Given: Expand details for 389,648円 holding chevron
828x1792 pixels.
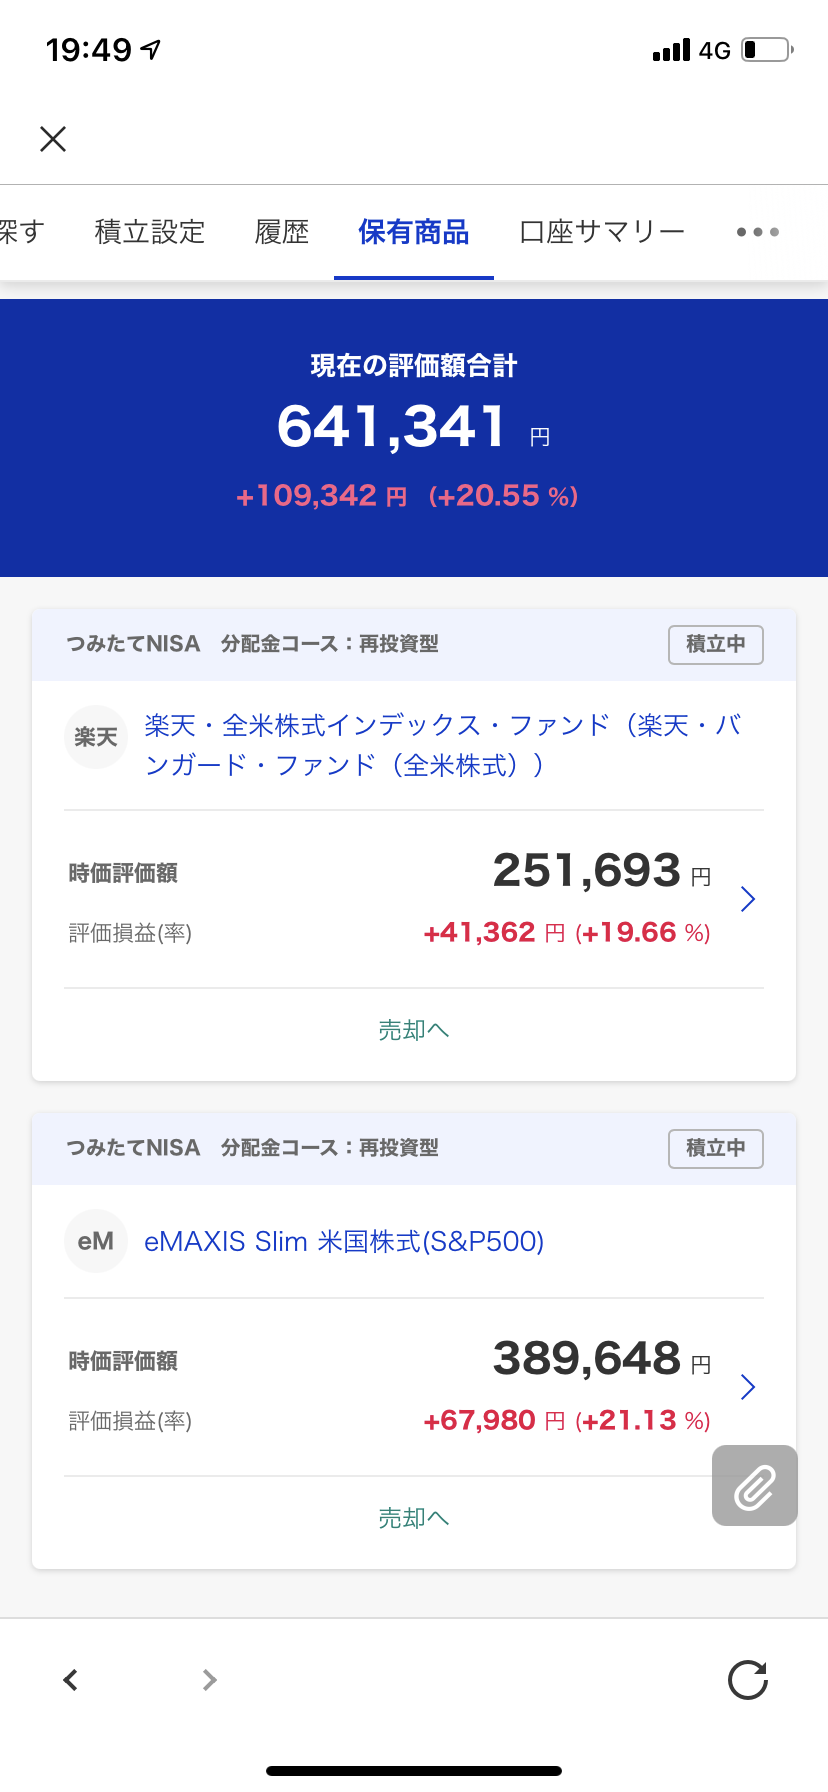Looking at the screenshot, I should (747, 1387).
